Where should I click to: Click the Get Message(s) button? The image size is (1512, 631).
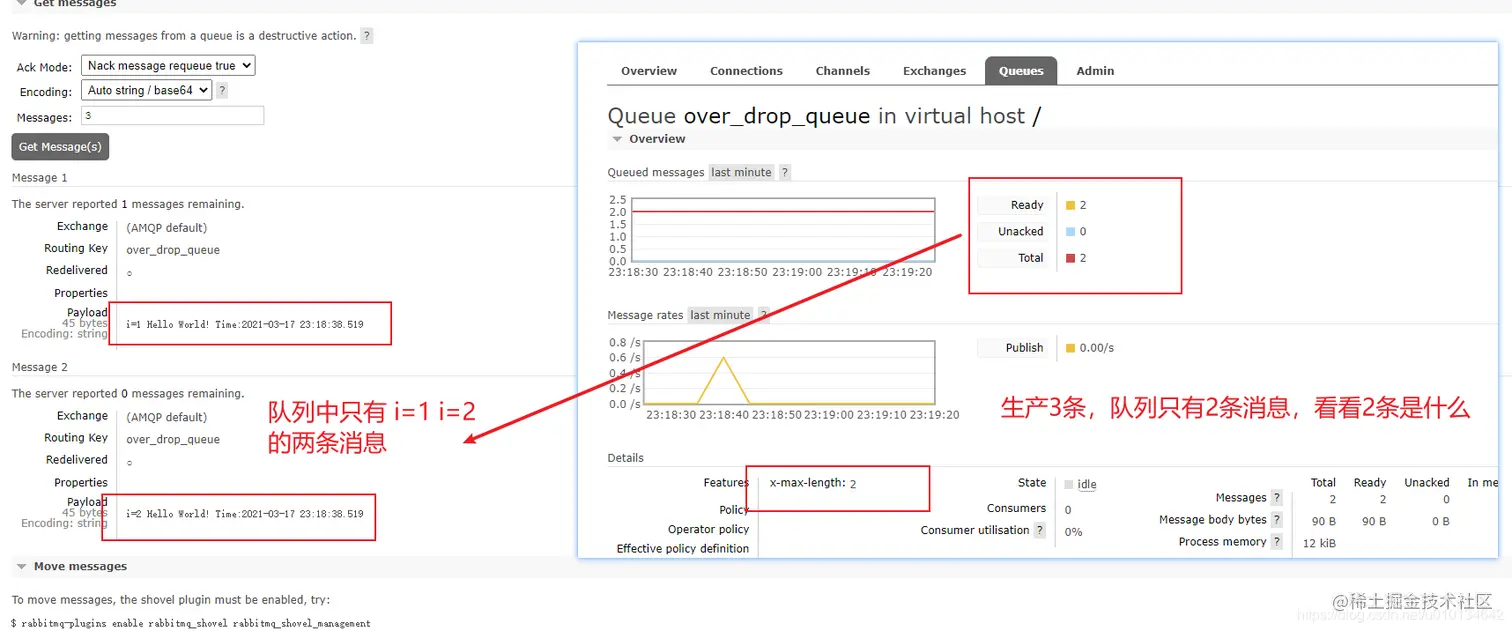click(x=60, y=147)
